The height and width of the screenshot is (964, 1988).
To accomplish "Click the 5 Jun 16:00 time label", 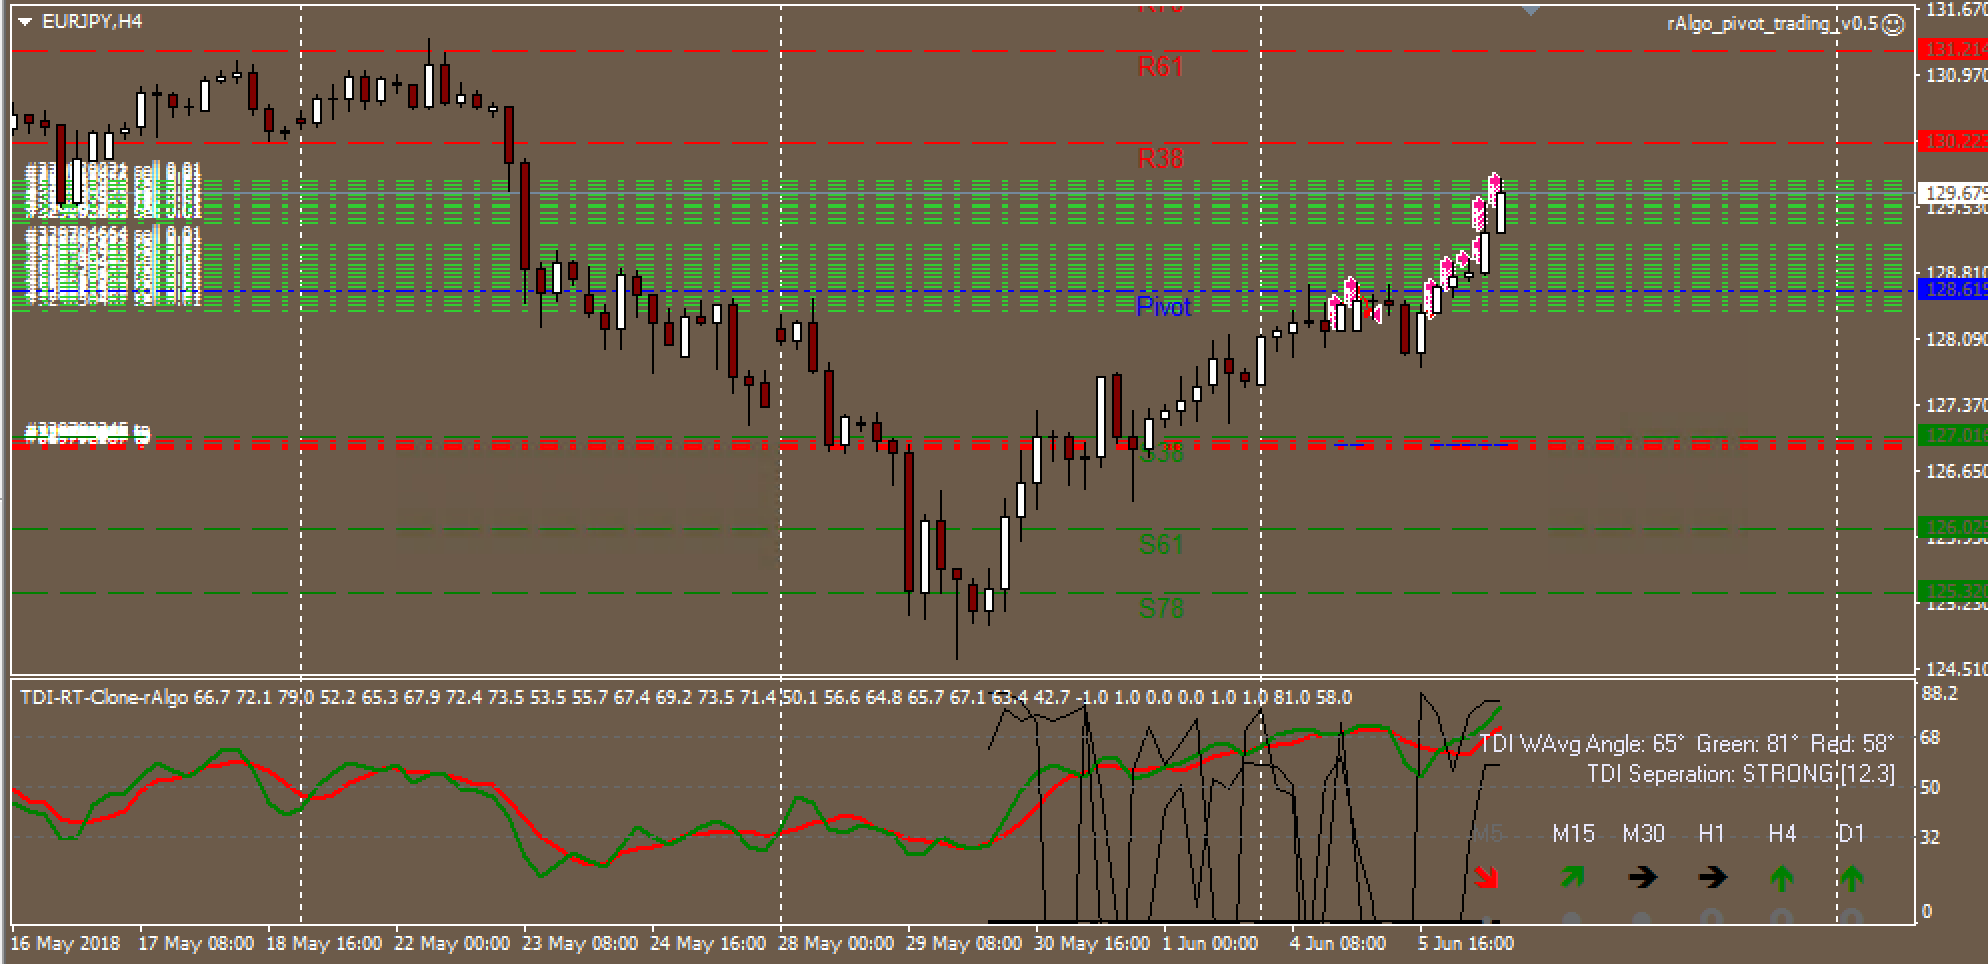I will pos(1466,943).
